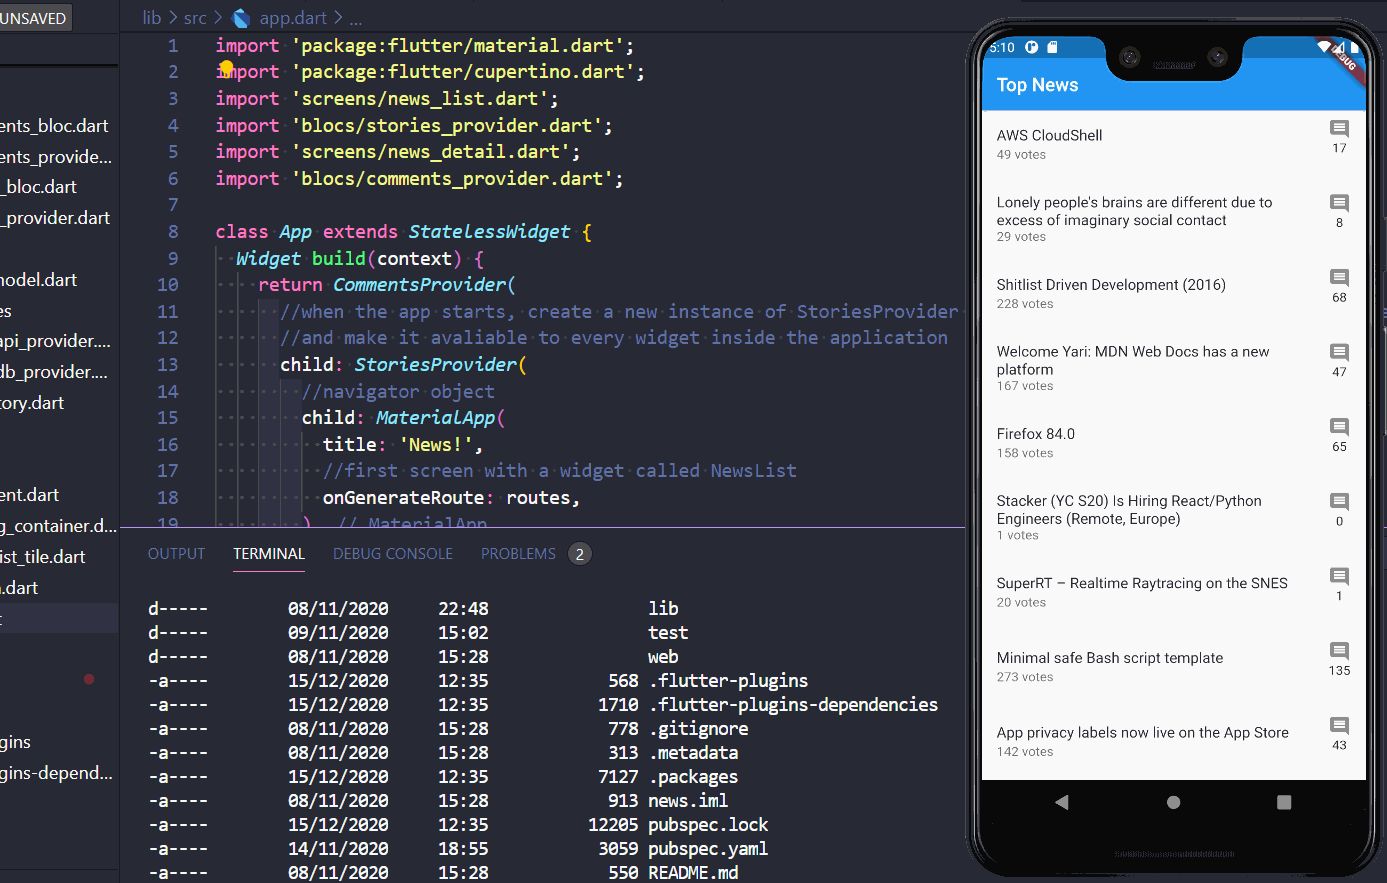Image resolution: width=1387 pixels, height=883 pixels.
Task: Open 'App privacy labels now live' story
Action: [x=1143, y=733]
